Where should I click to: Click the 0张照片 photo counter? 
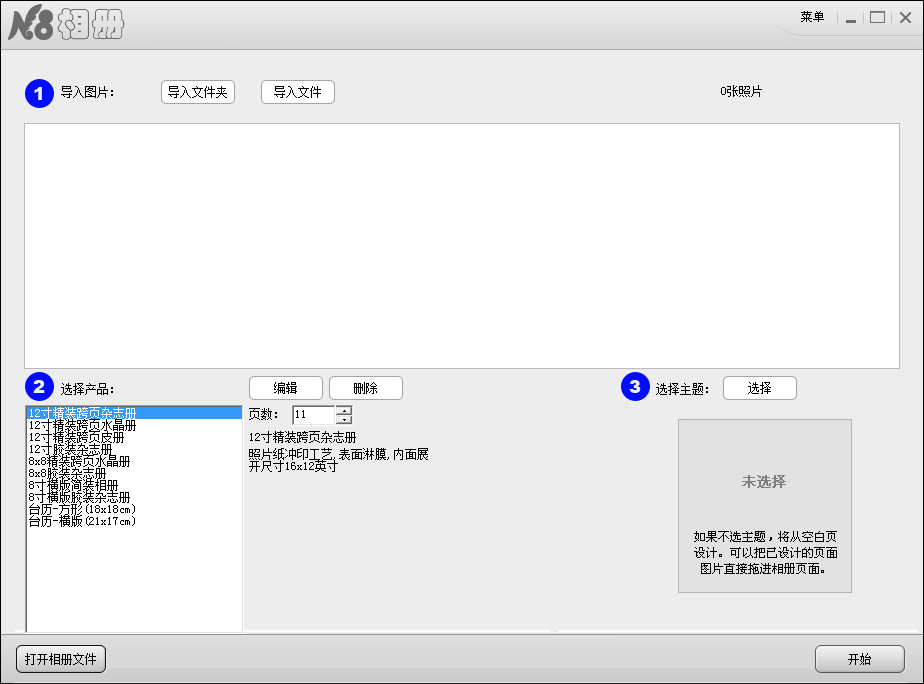tap(741, 90)
